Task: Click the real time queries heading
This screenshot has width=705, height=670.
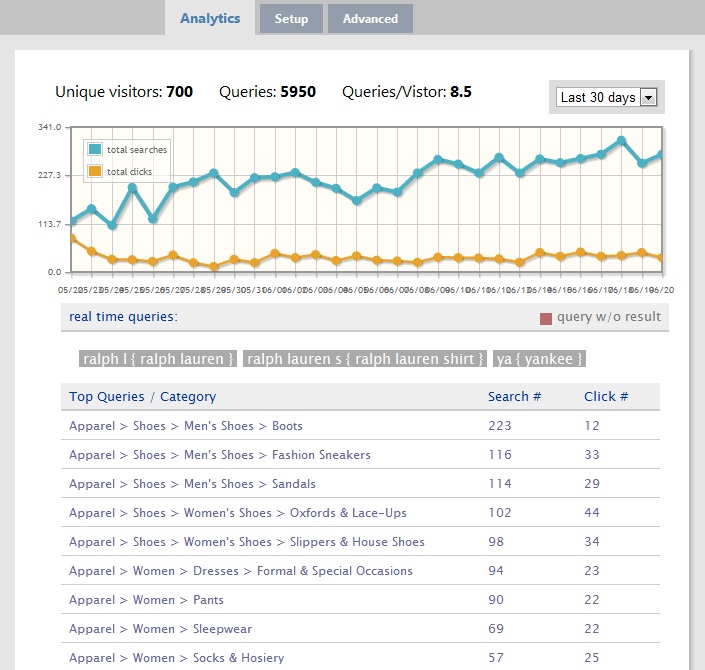Action: pyautogui.click(x=123, y=317)
